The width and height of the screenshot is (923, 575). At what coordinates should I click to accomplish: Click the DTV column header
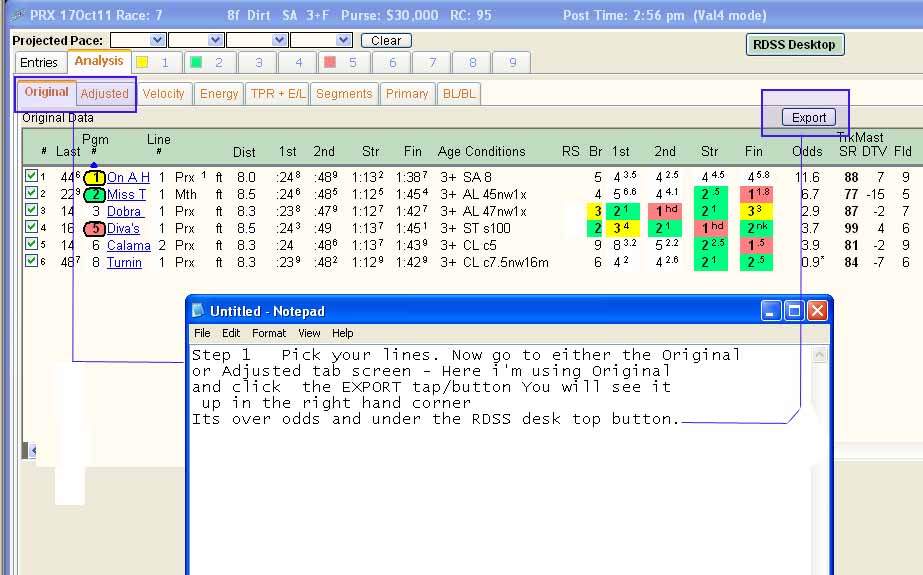(x=875, y=151)
